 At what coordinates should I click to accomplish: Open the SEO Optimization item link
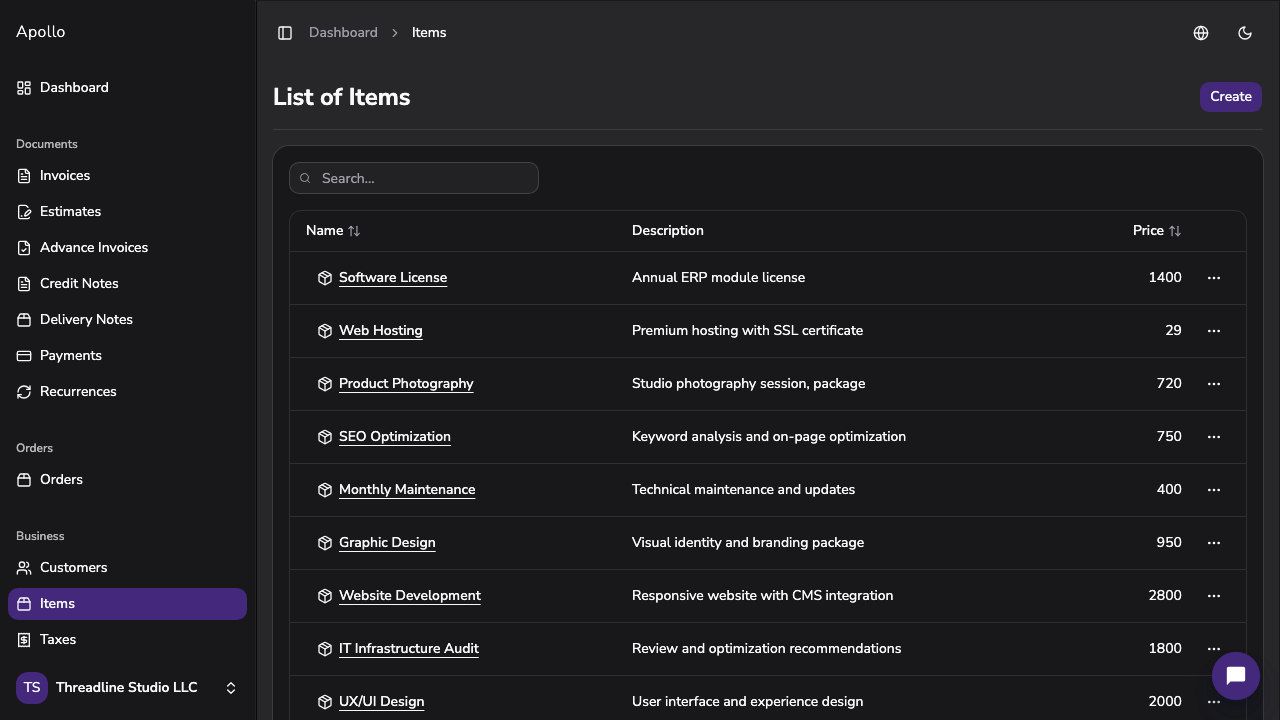pyautogui.click(x=395, y=437)
